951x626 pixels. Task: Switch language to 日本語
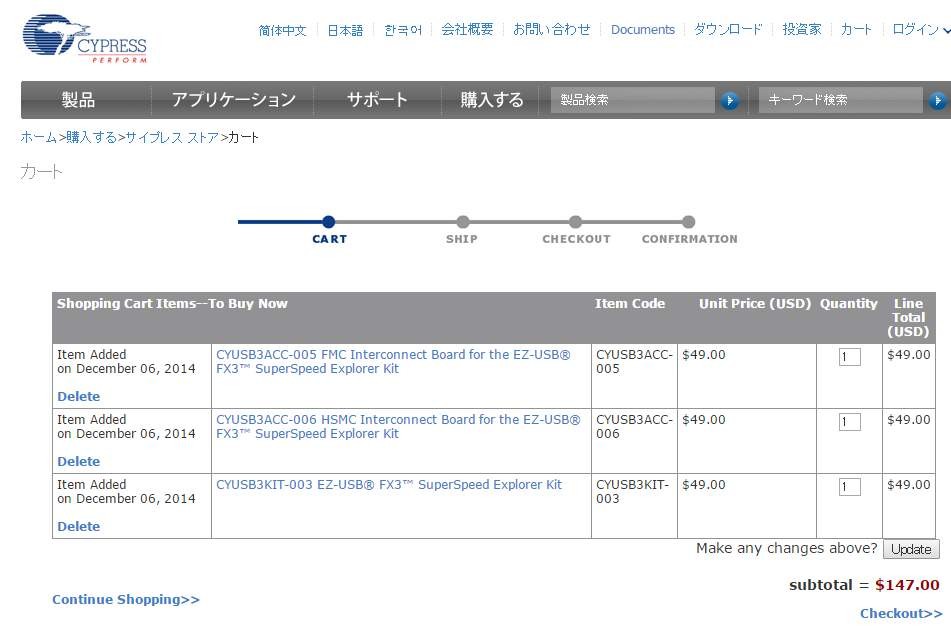(x=345, y=30)
